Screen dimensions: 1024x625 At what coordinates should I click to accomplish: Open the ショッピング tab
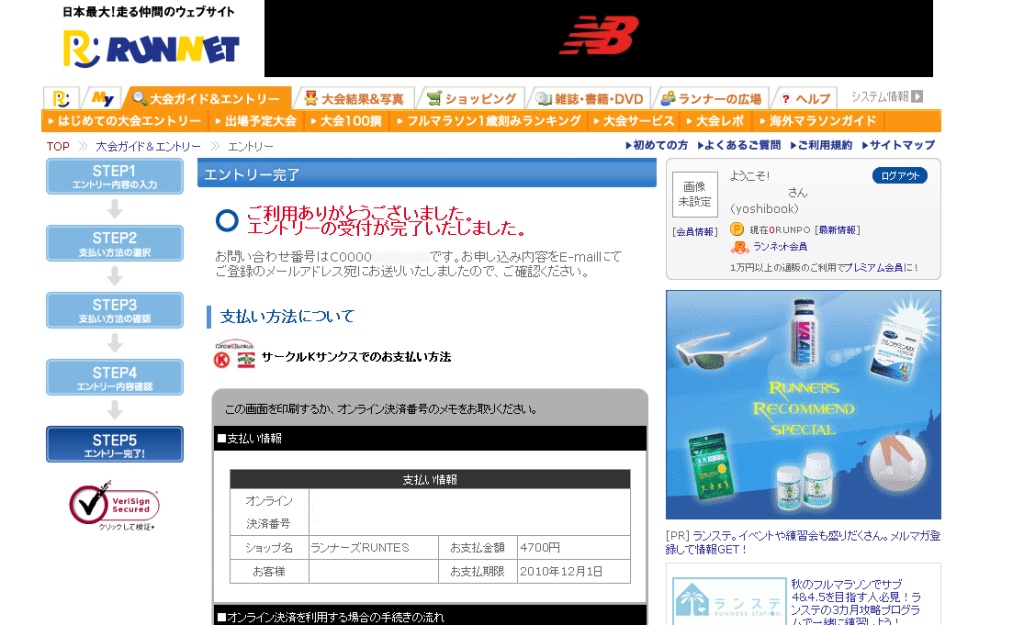click(x=471, y=99)
